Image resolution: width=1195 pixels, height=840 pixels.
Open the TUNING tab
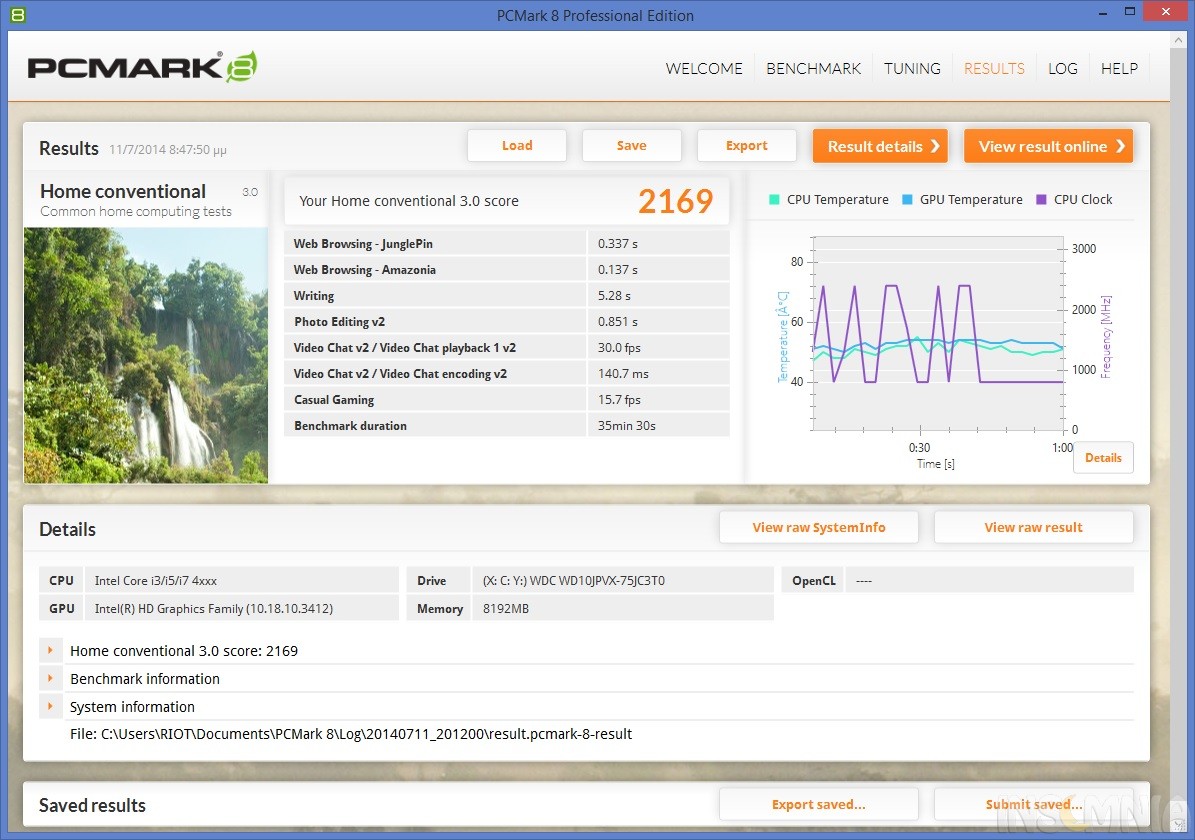912,69
